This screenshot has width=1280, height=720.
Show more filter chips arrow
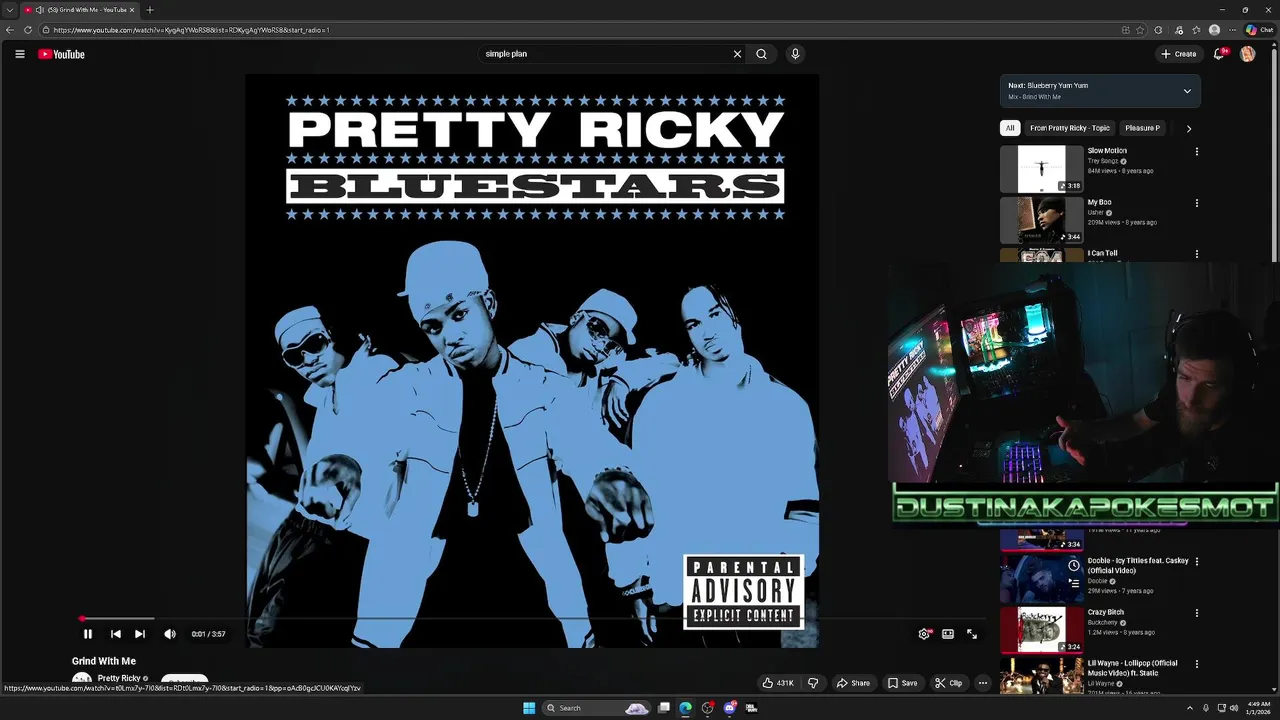[1188, 128]
